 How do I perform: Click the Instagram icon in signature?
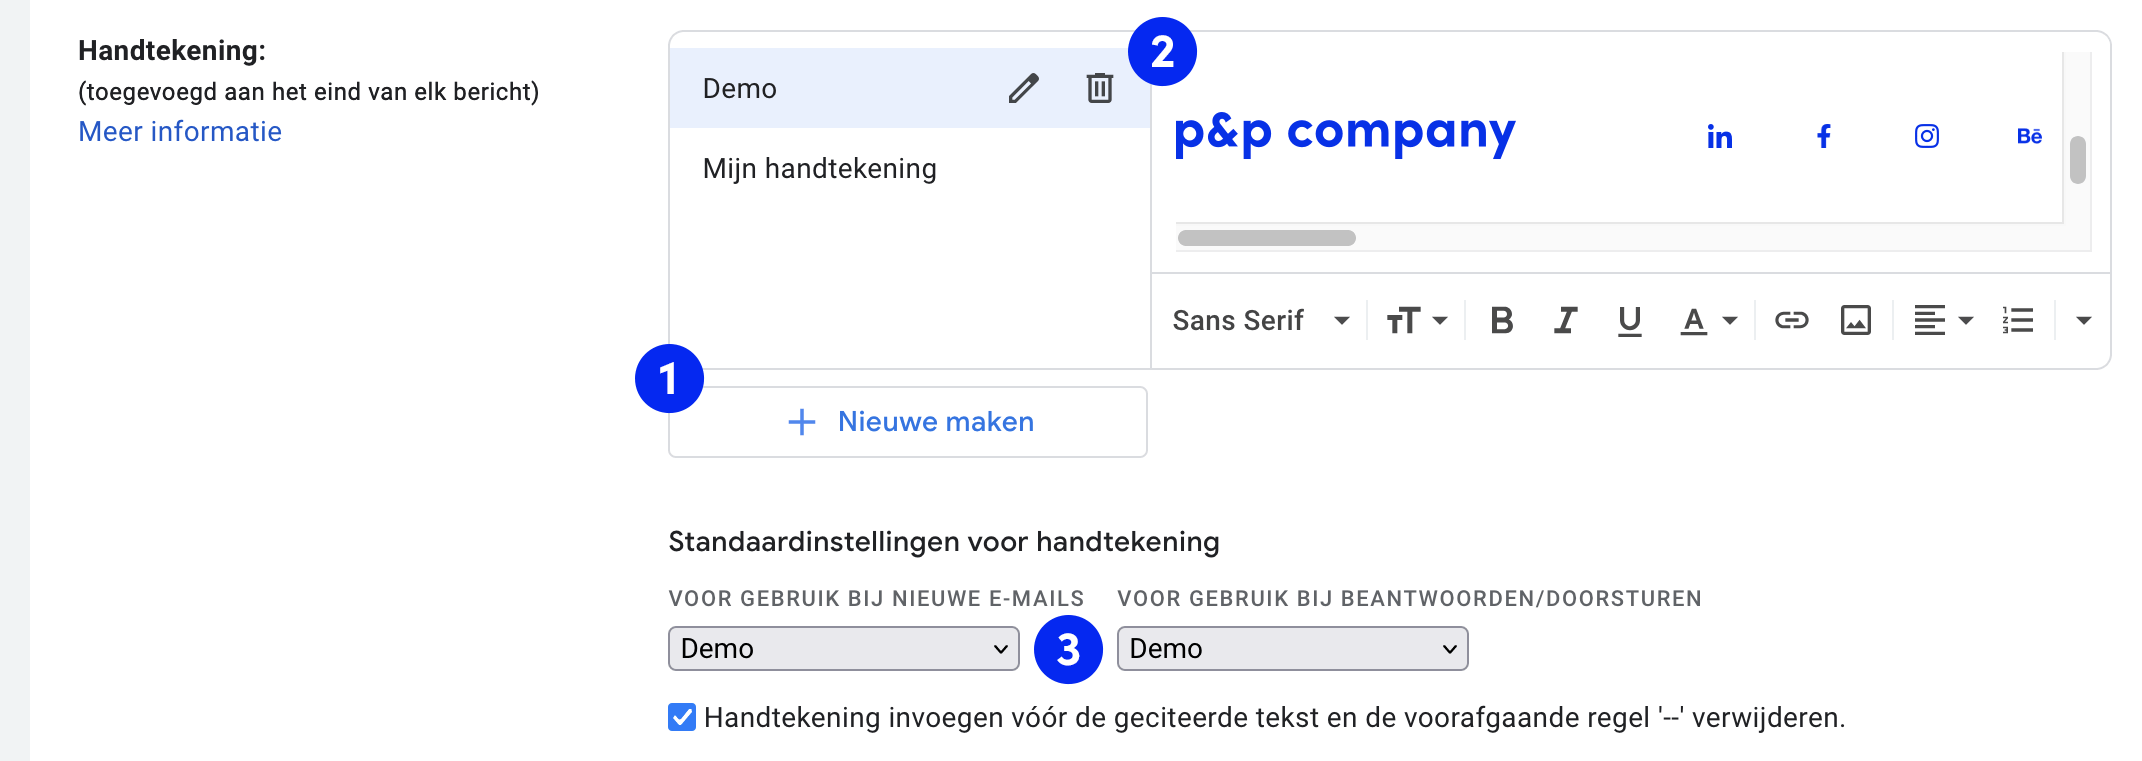[1927, 136]
